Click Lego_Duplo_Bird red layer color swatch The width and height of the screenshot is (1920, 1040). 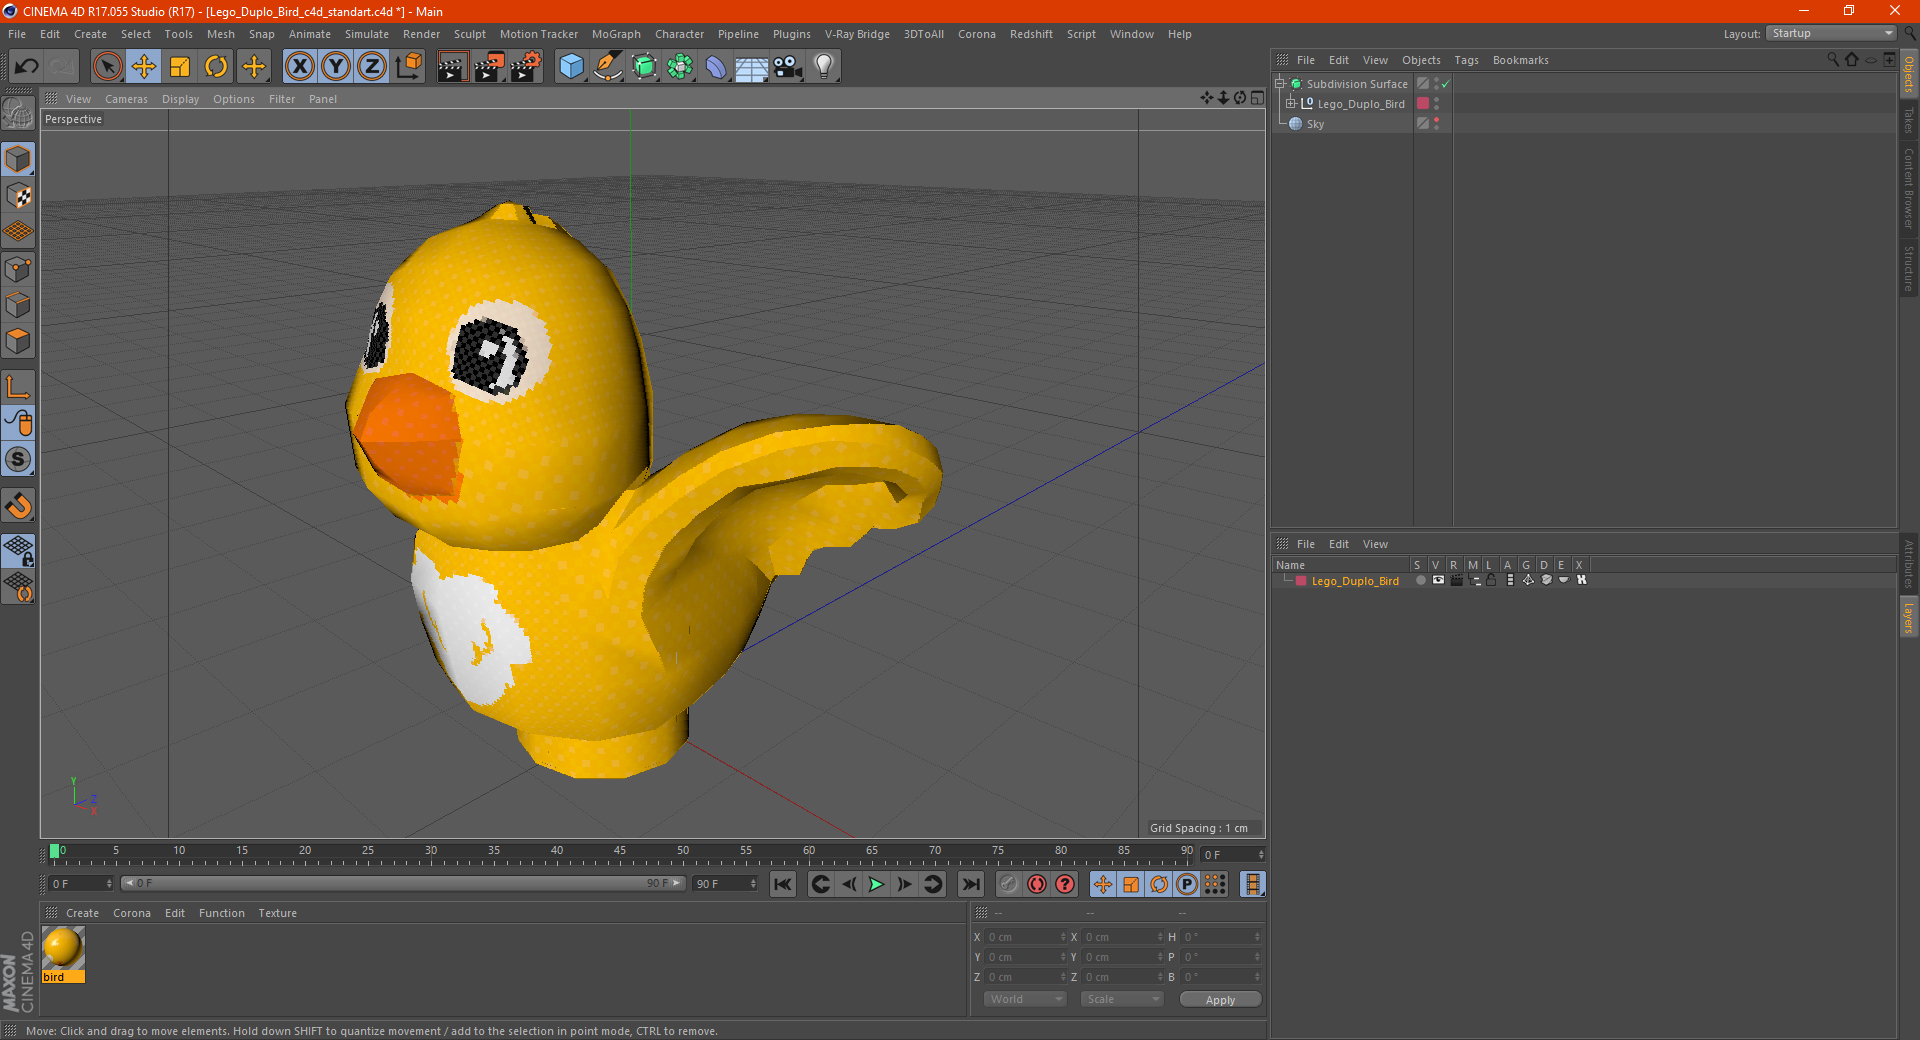1301,581
